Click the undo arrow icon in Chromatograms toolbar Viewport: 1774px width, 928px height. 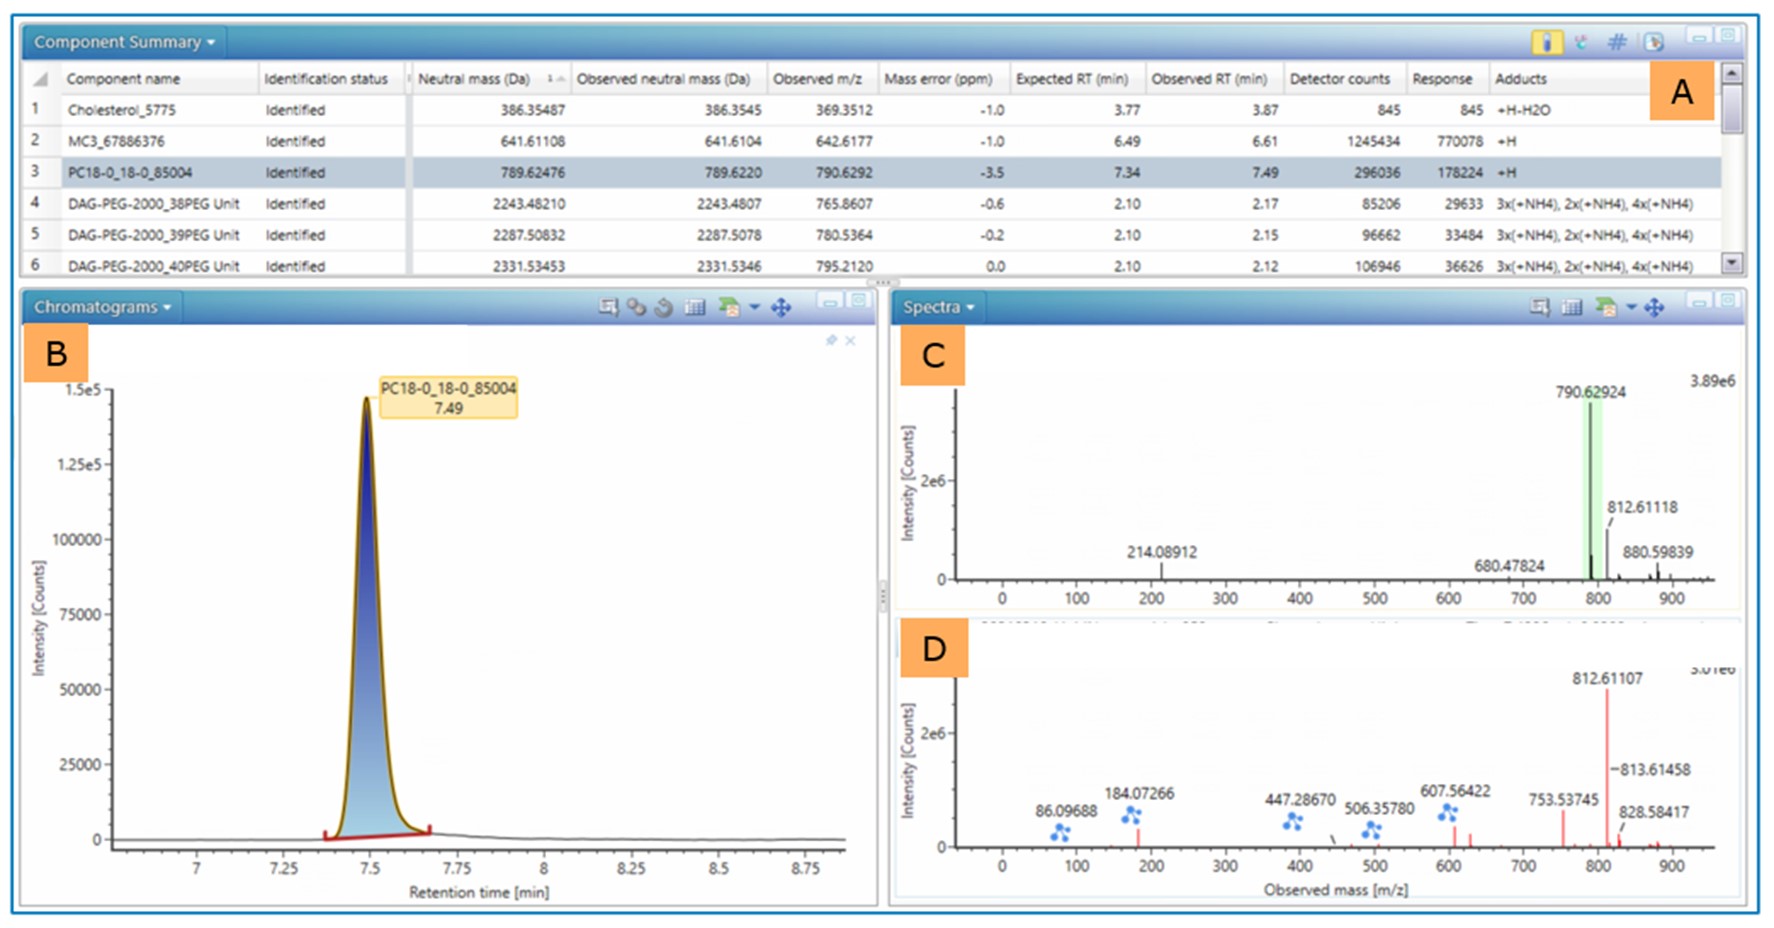click(664, 307)
